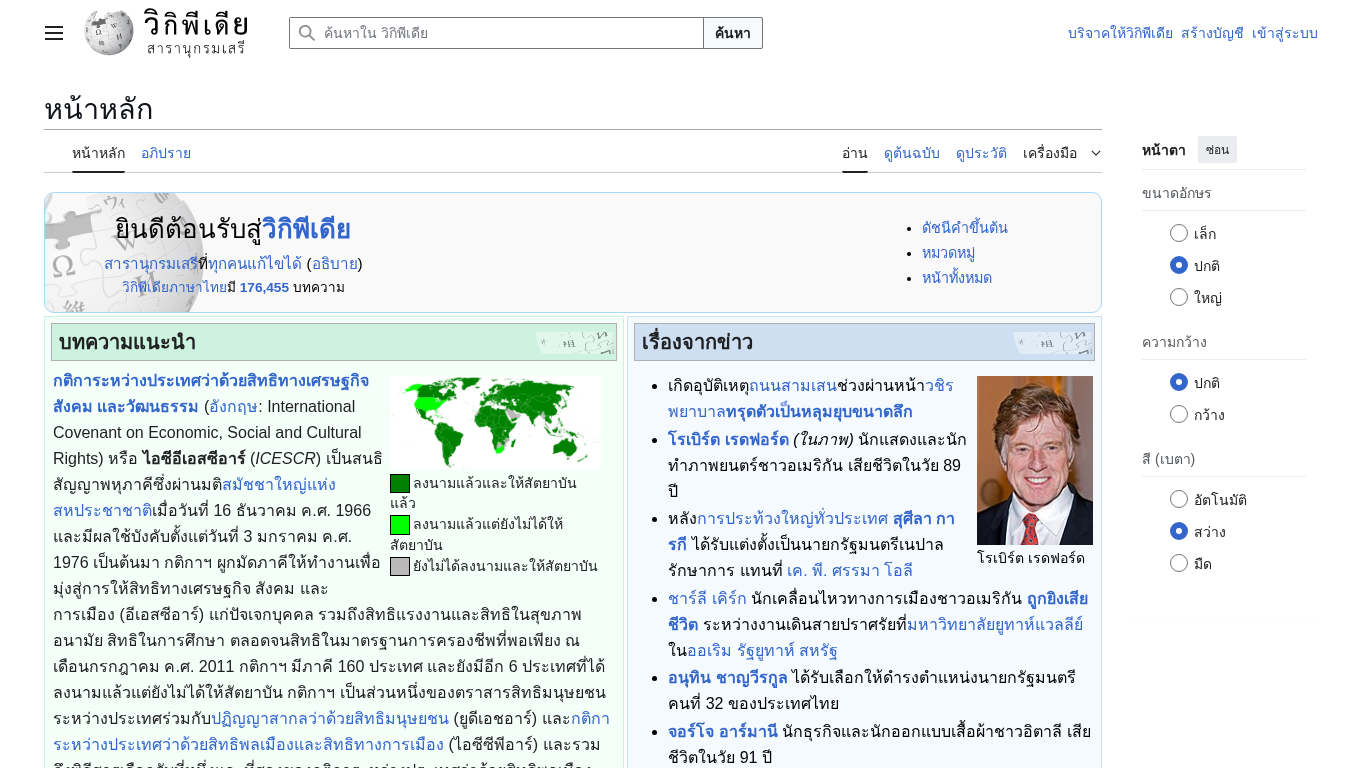Open Robert Redford's photo
Screen dimensions: 1366x768
pyautogui.click(x=1034, y=460)
